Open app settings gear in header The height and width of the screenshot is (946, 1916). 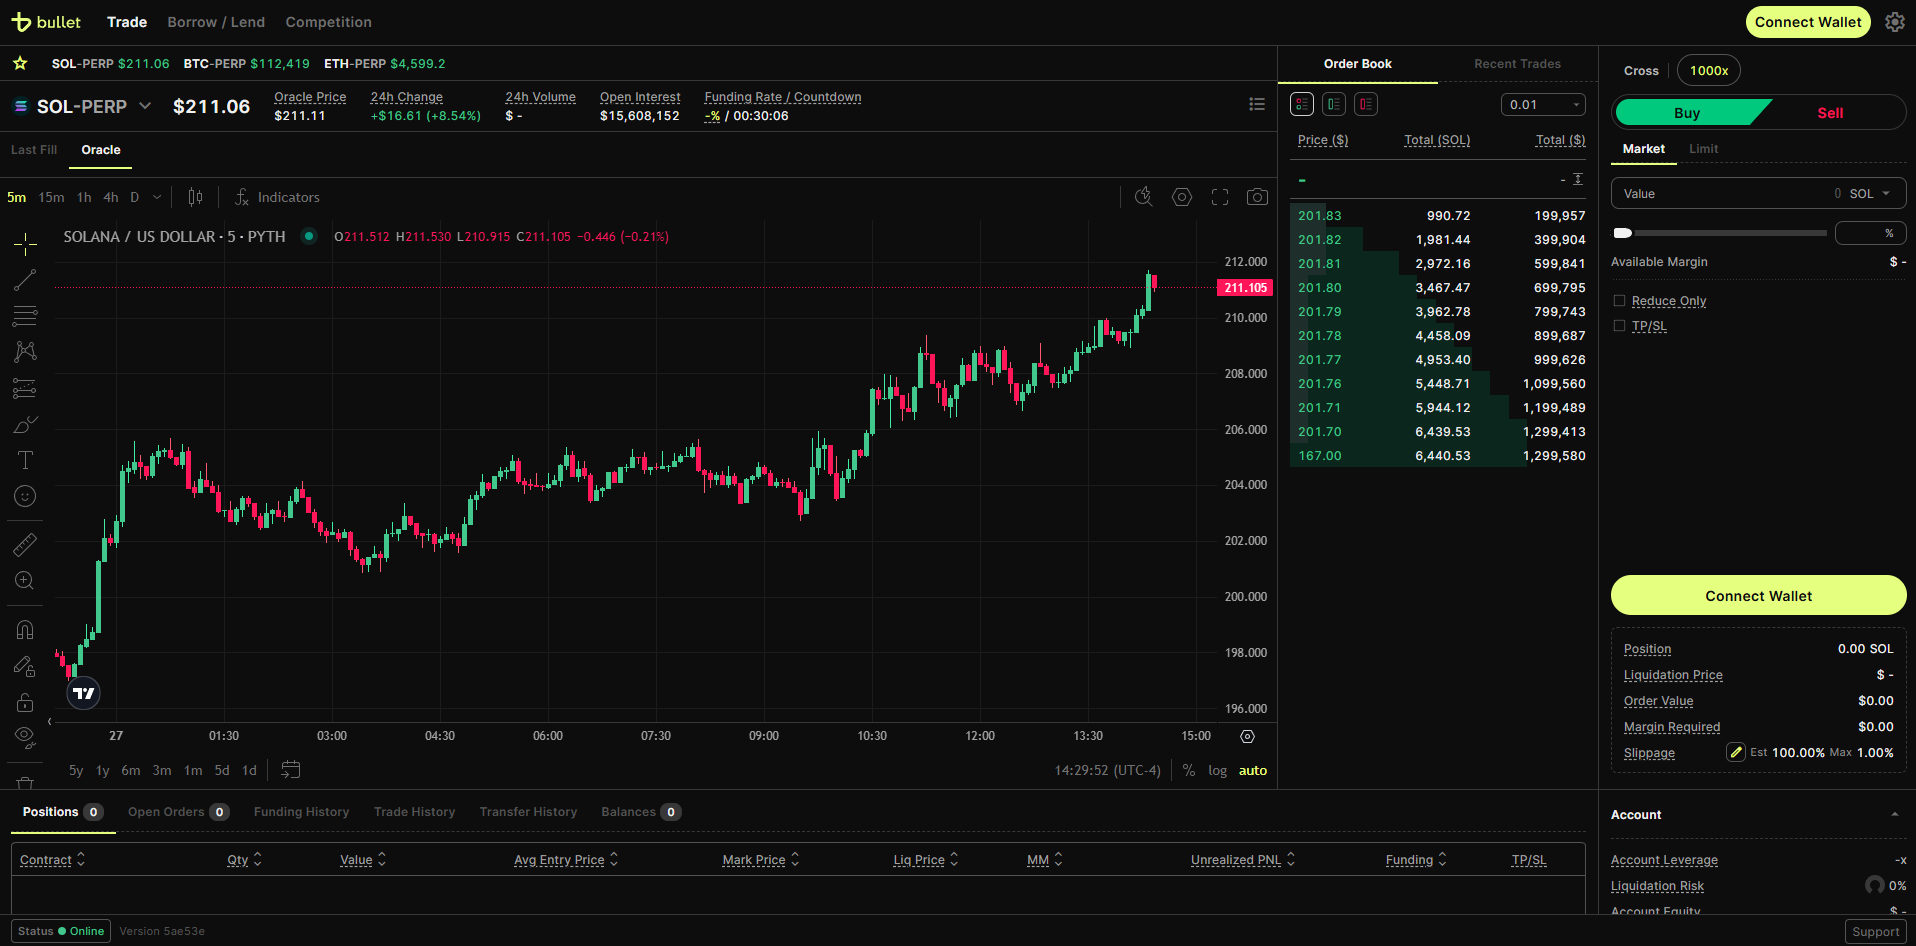click(x=1894, y=22)
